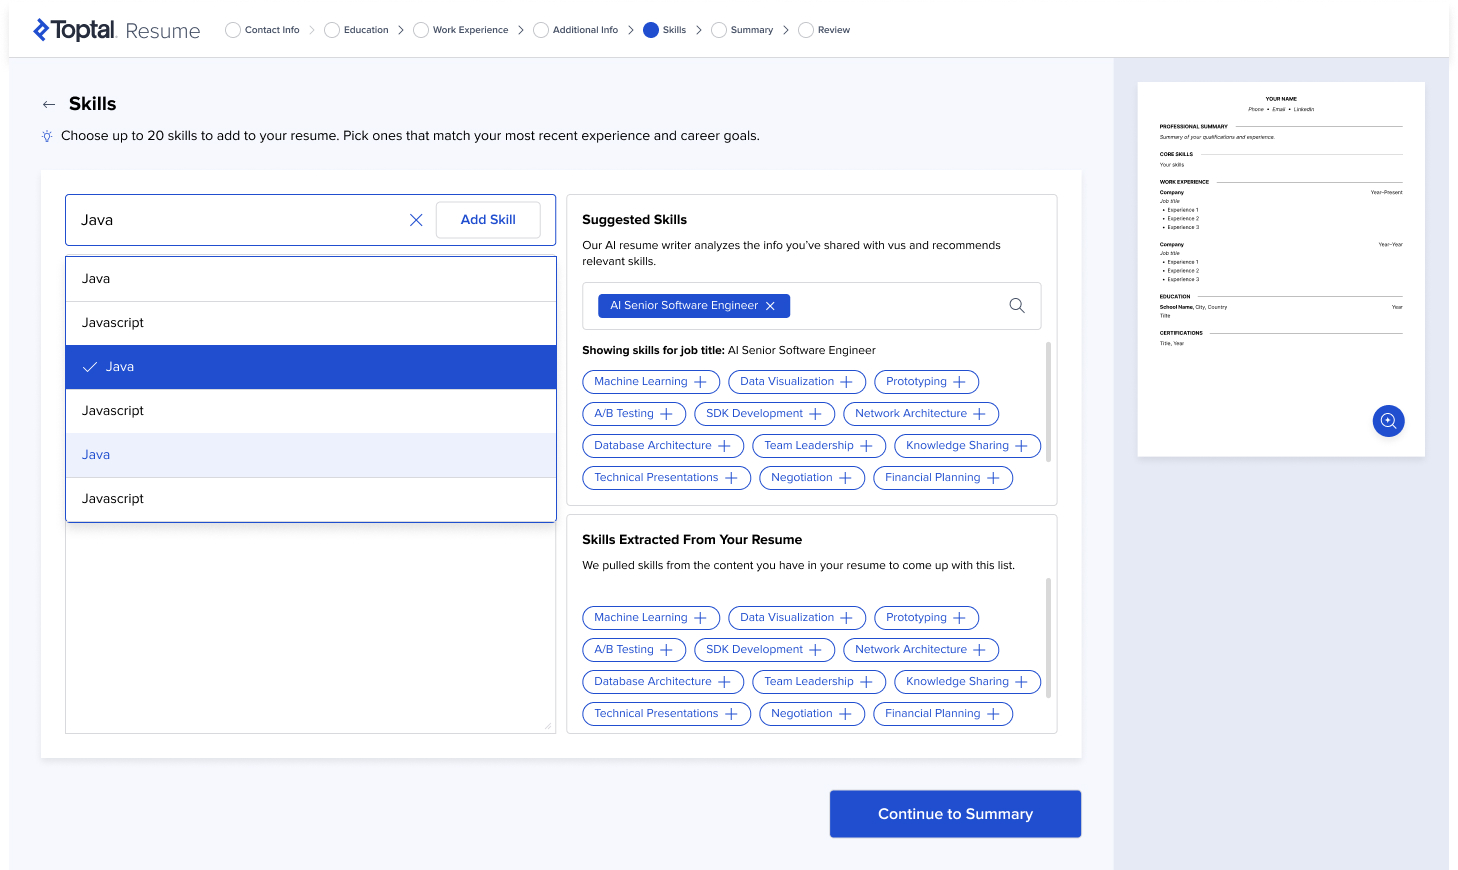Zoom the resume preview with the magnifier button
1458x870 pixels.
1388,421
